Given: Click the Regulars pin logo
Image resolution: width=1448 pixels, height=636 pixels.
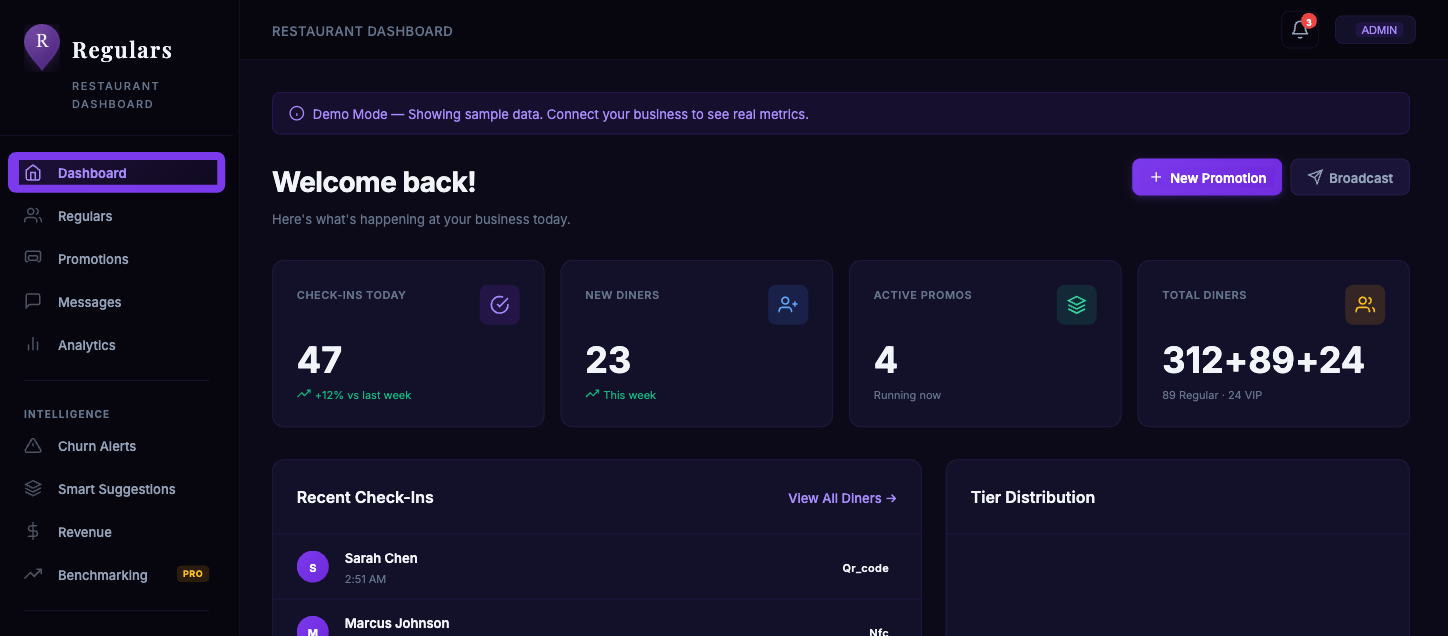Looking at the screenshot, I should pyautogui.click(x=41, y=46).
